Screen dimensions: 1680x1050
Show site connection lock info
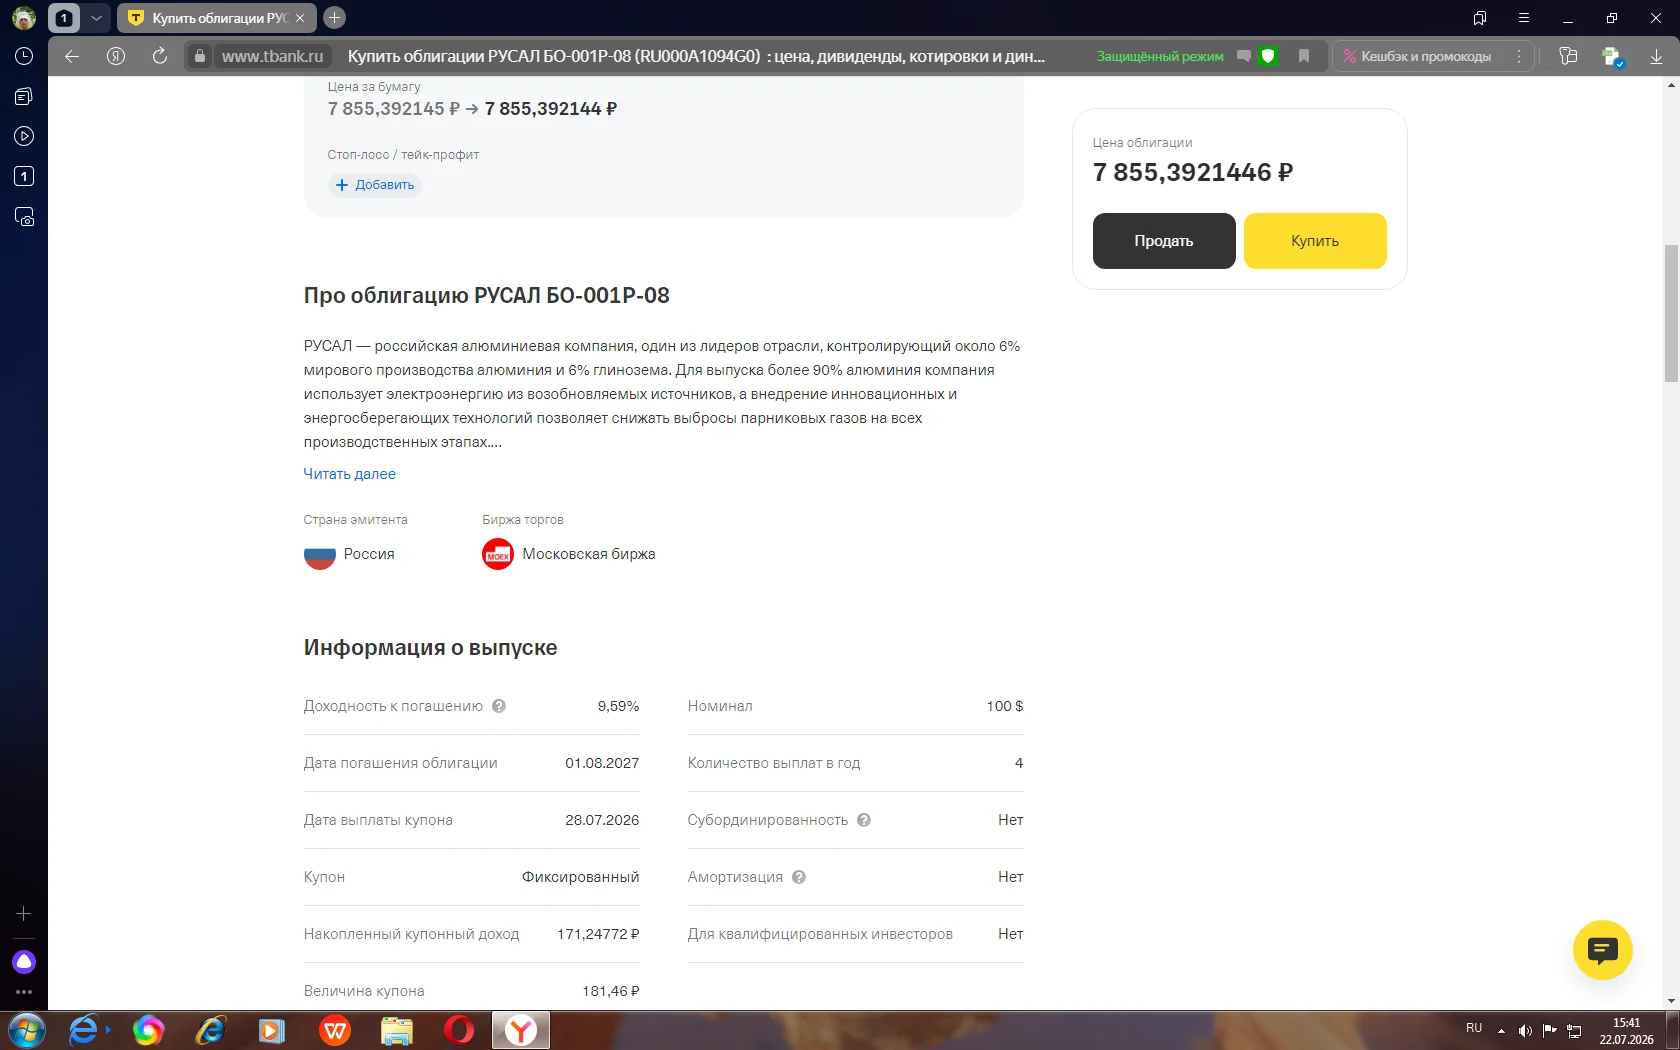pyautogui.click(x=200, y=56)
